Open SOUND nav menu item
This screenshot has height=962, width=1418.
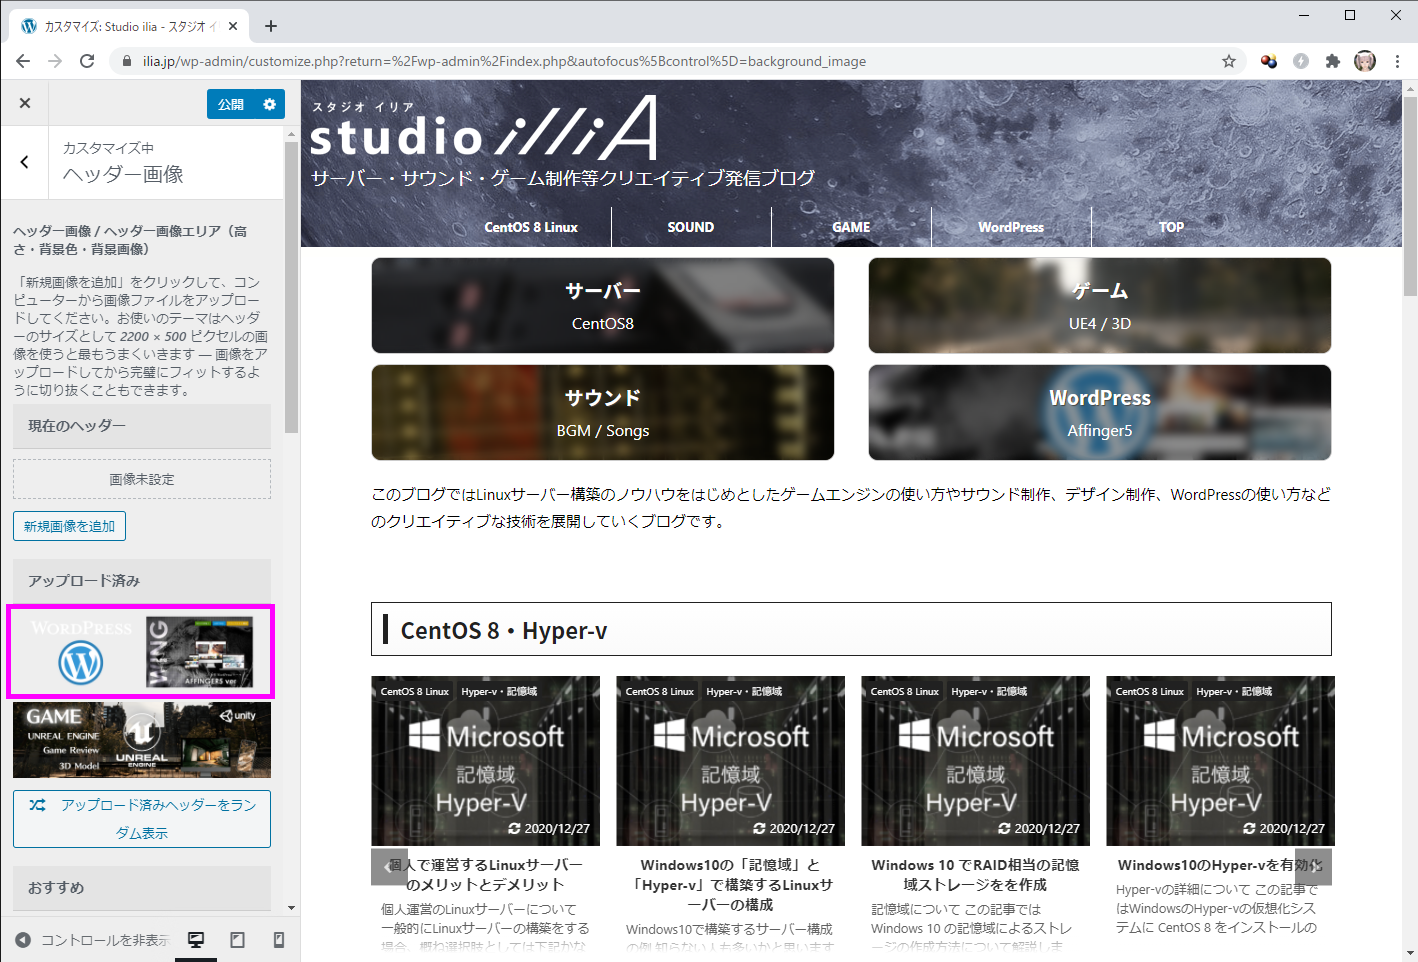[691, 227]
